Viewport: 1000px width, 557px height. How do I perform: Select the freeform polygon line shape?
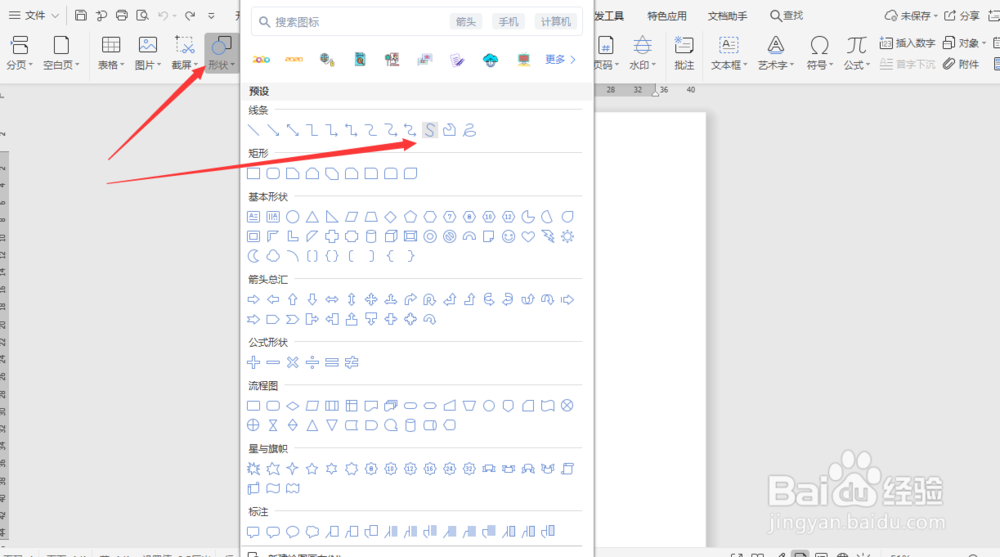[450, 130]
